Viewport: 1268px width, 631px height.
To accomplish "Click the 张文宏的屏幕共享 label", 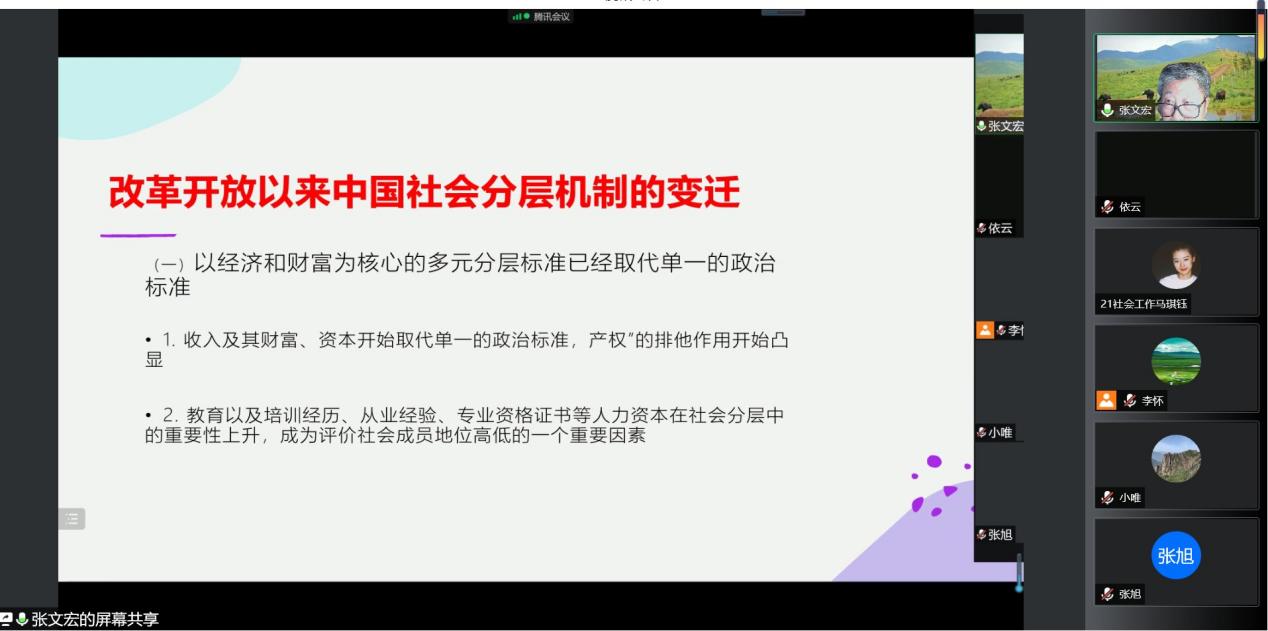I will coord(95,620).
